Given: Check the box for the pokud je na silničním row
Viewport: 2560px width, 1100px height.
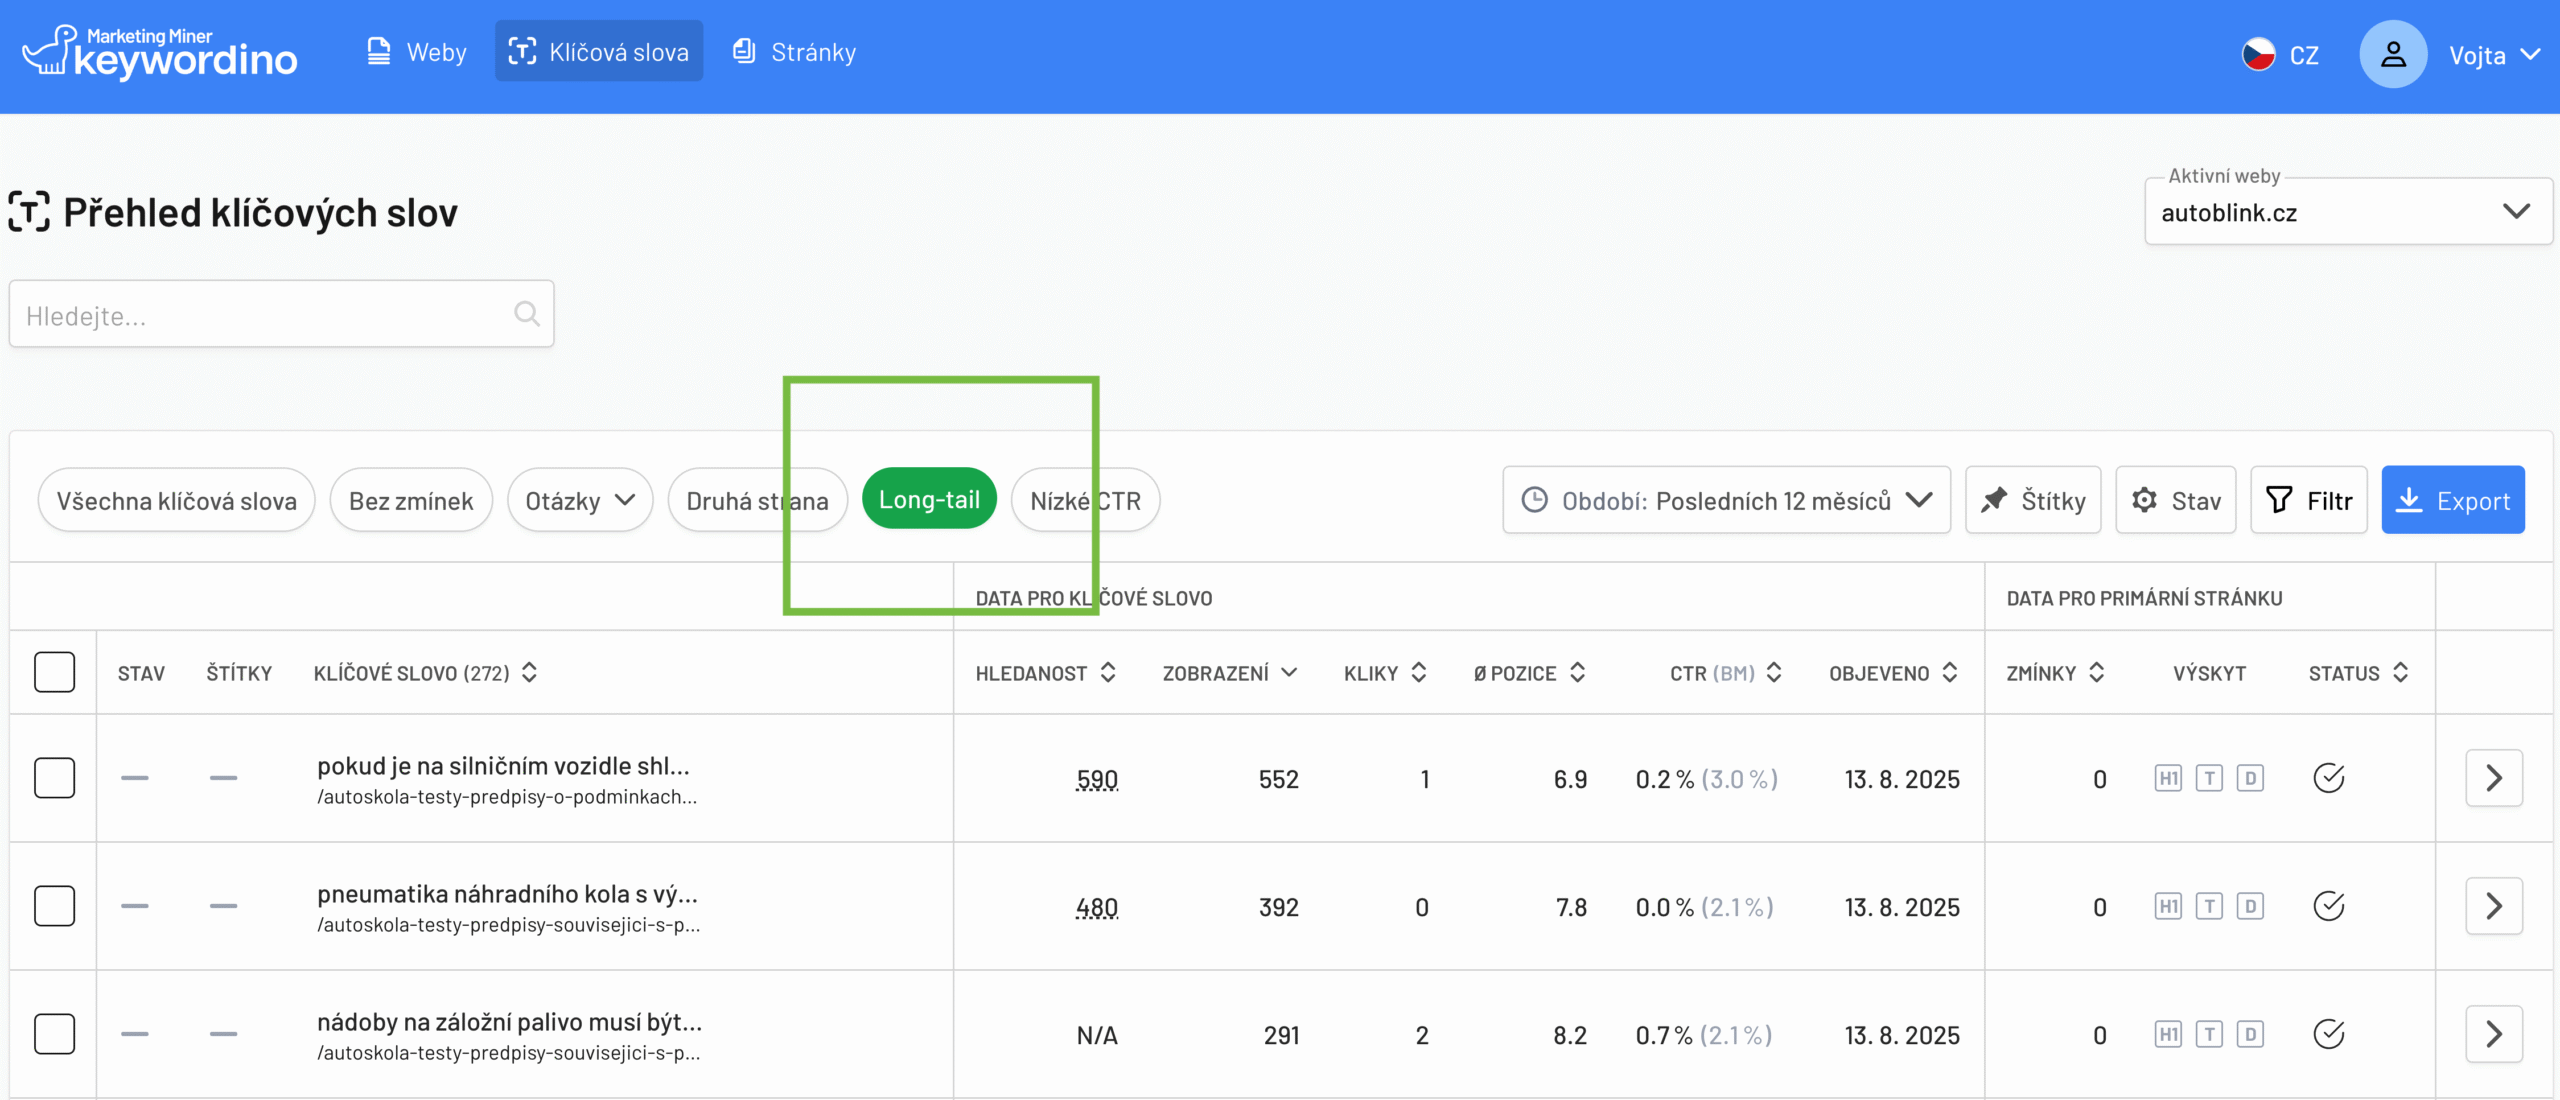Looking at the screenshot, I should coord(55,778).
